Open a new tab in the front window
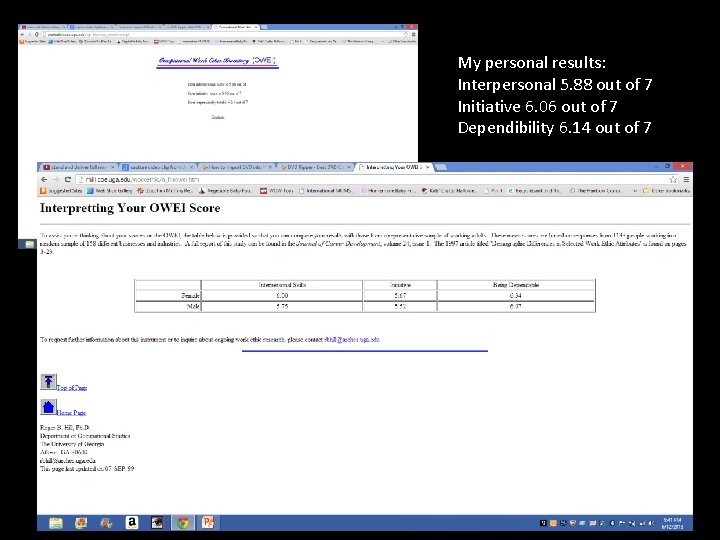Image resolution: width=720 pixels, height=540 pixels. pos(441,167)
